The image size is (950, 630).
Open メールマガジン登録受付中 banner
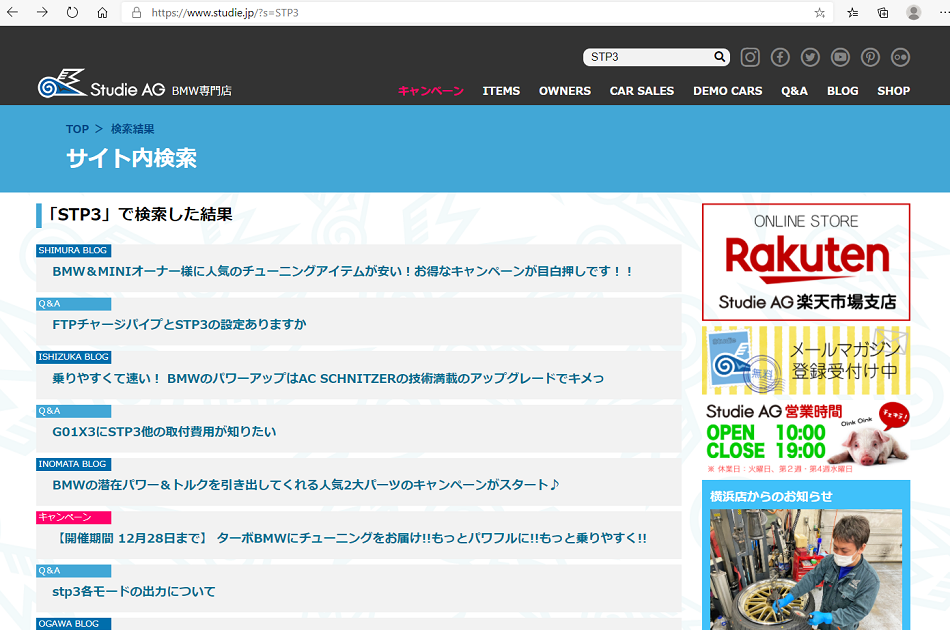pyautogui.click(x=806, y=361)
